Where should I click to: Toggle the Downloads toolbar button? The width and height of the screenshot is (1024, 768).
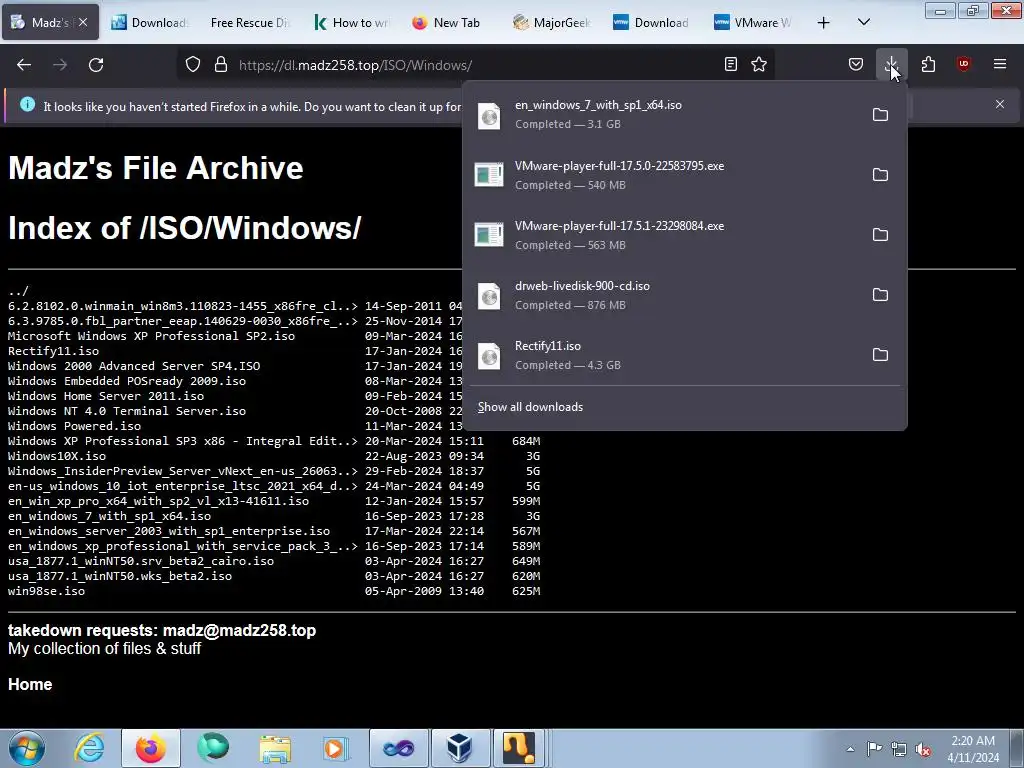coord(891,64)
